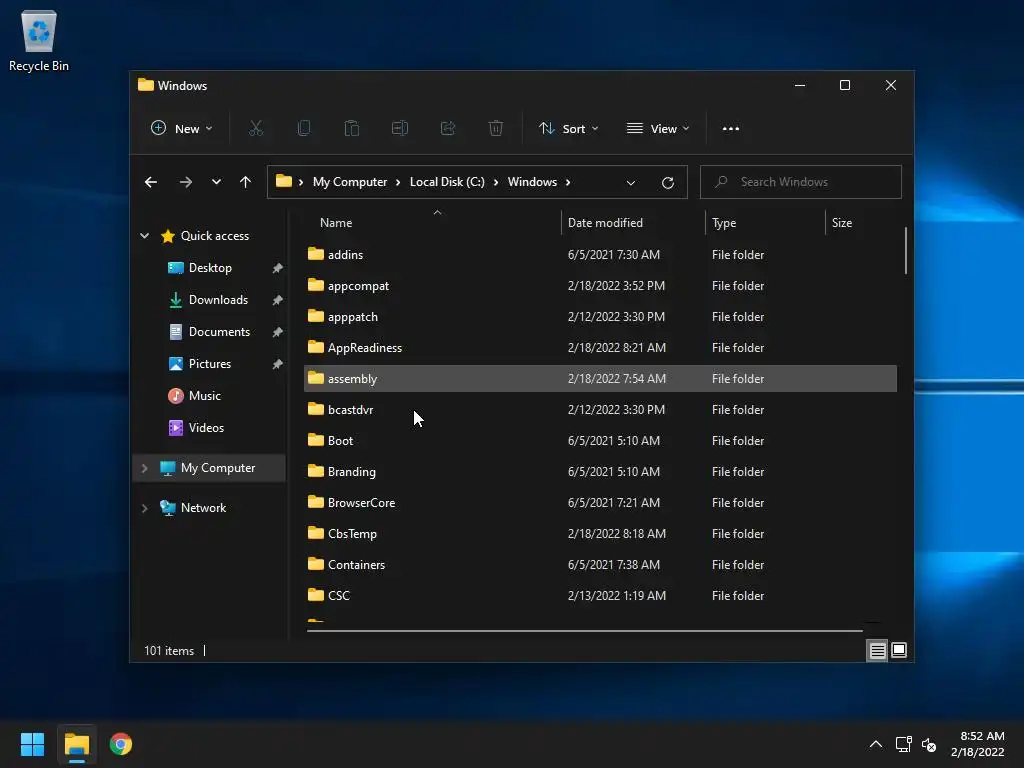Screen dimensions: 1024x768
Task: Open the Sort options dropdown
Action: pos(568,129)
